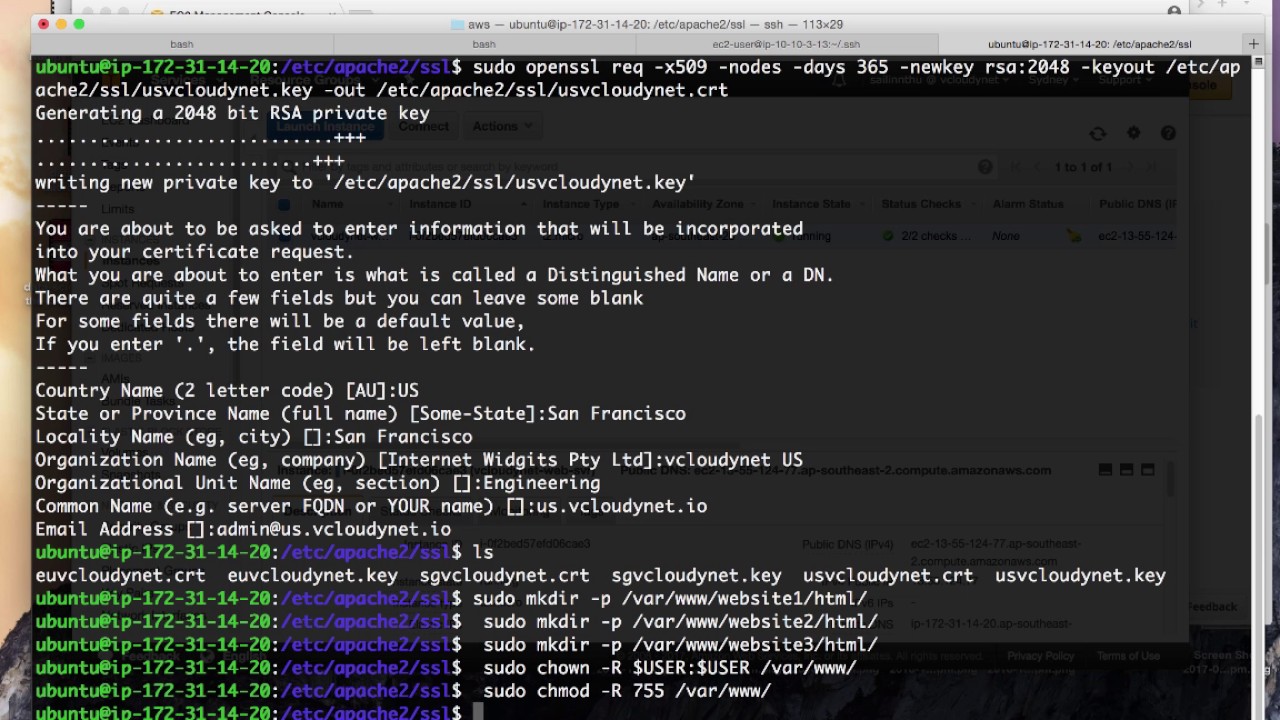Open the help question icon beside gear
This screenshot has height=720, width=1280.
pyautogui.click(x=1168, y=133)
